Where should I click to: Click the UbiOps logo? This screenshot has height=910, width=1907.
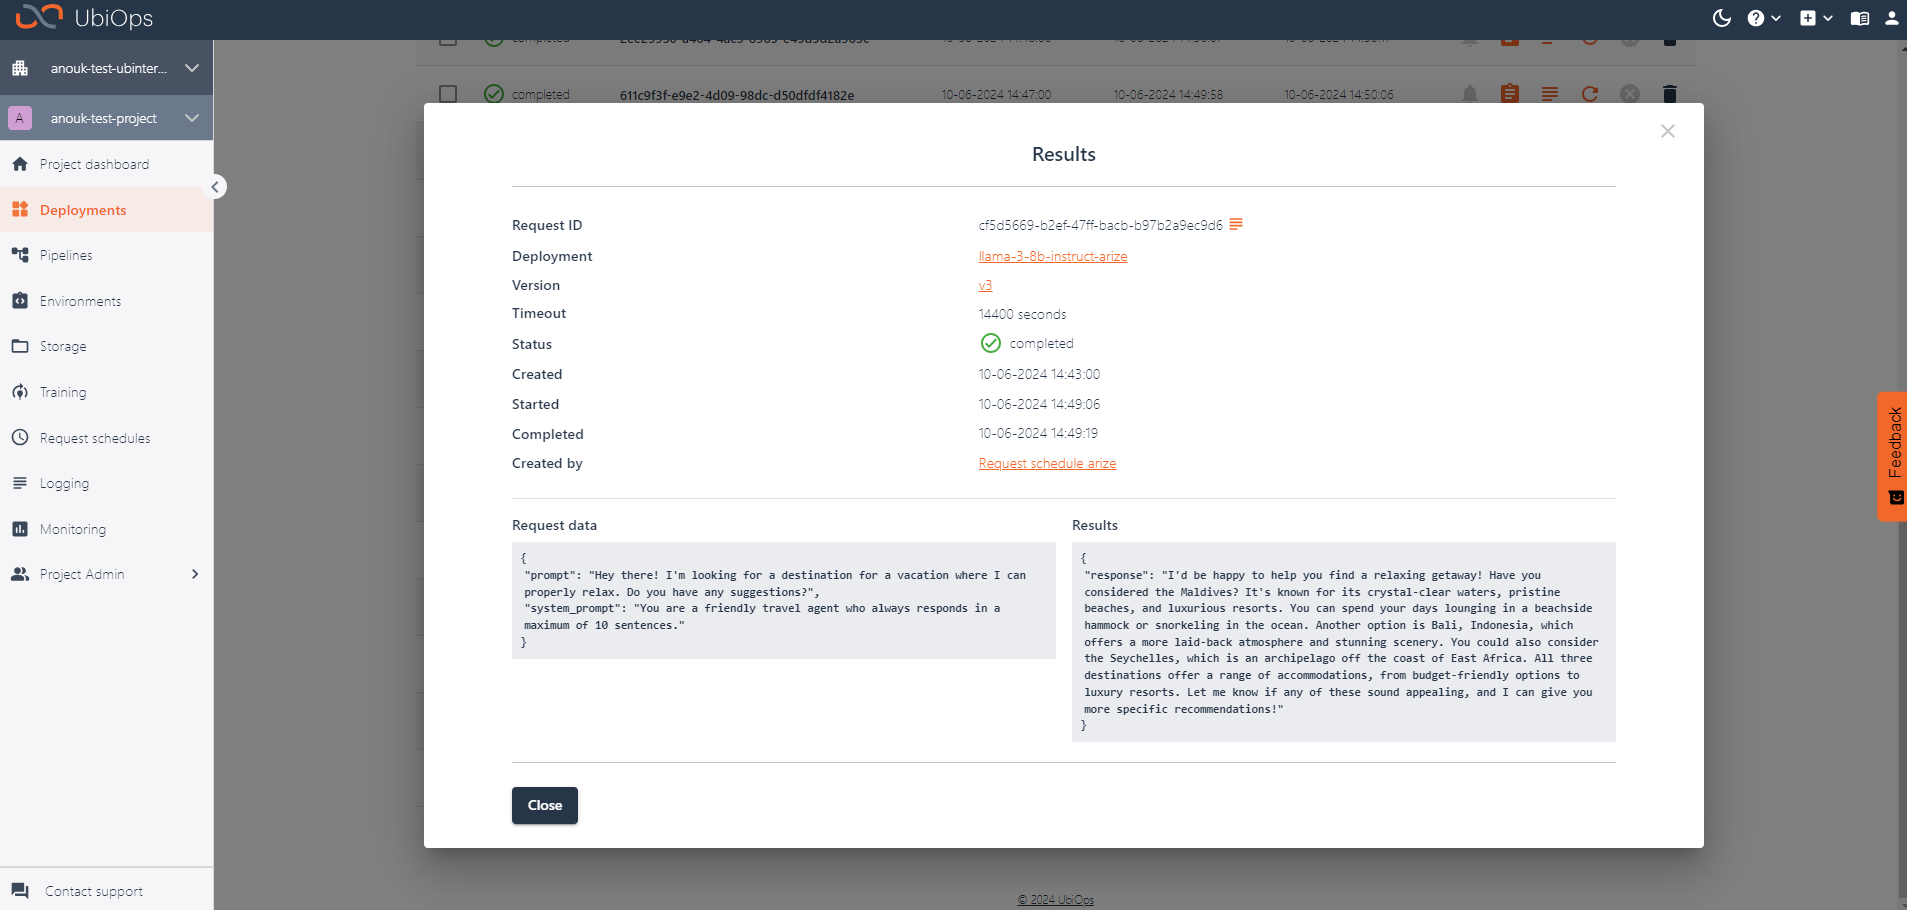(x=84, y=18)
